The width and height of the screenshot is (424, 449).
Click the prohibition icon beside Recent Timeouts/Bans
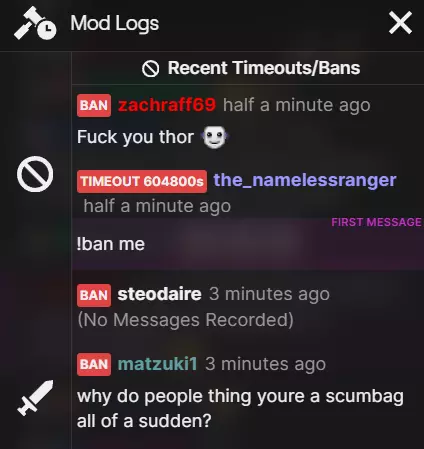pyautogui.click(x=150, y=69)
